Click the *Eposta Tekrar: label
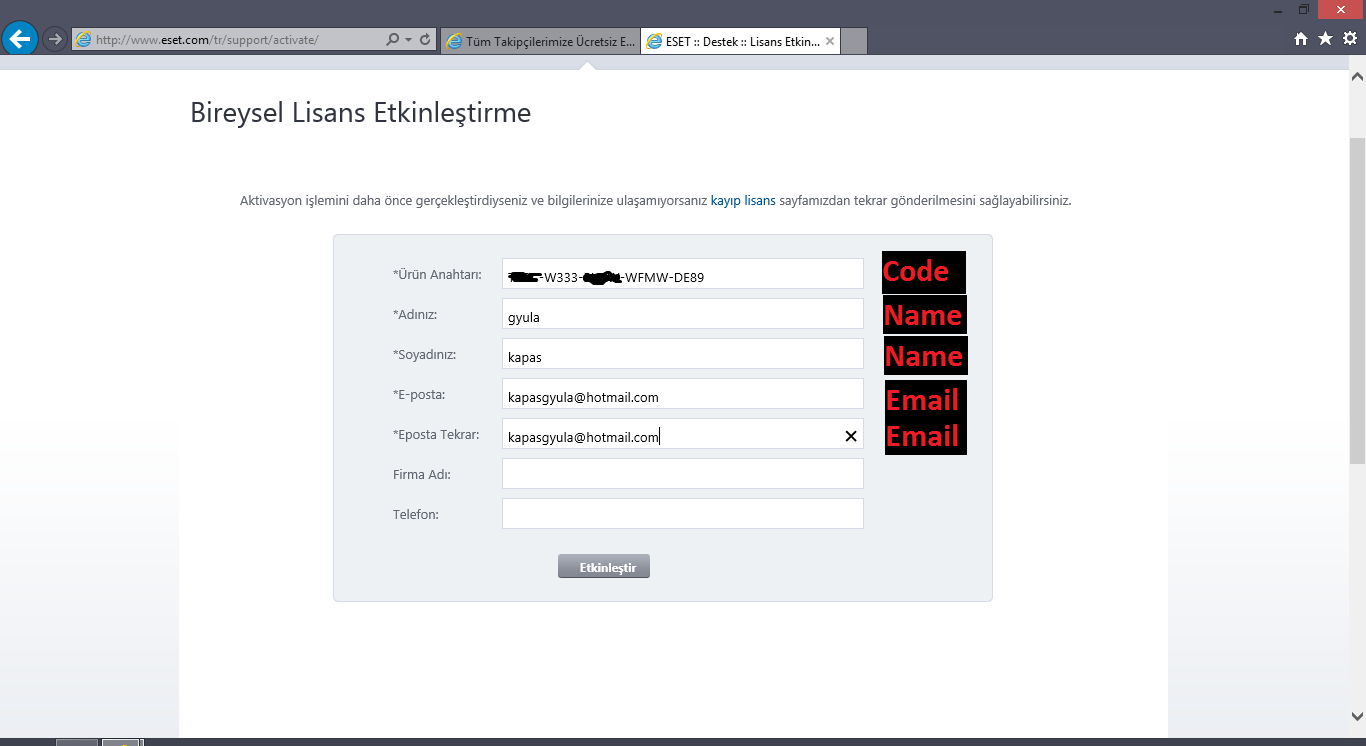This screenshot has width=1366, height=746. [x=436, y=434]
